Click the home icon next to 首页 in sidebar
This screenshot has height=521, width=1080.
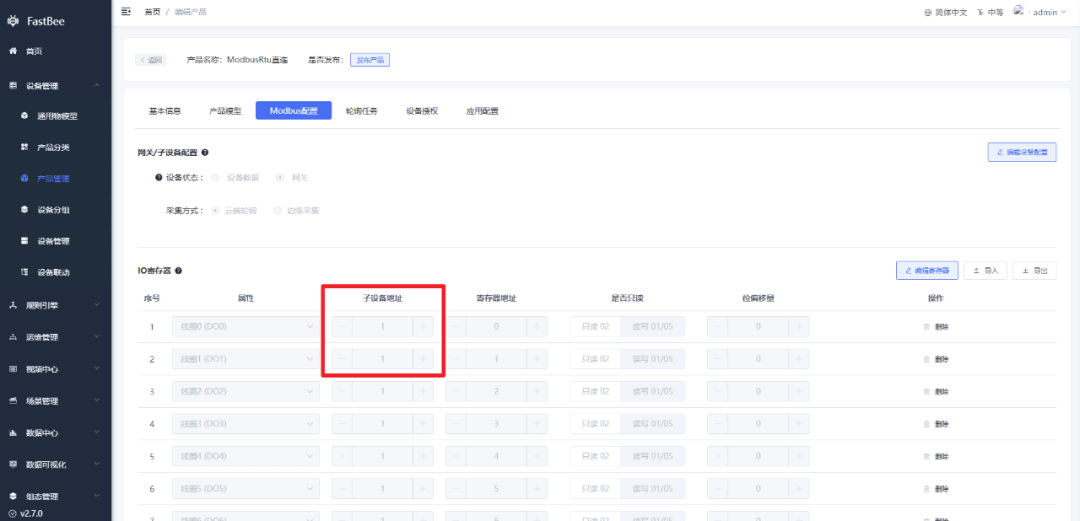coord(12,51)
